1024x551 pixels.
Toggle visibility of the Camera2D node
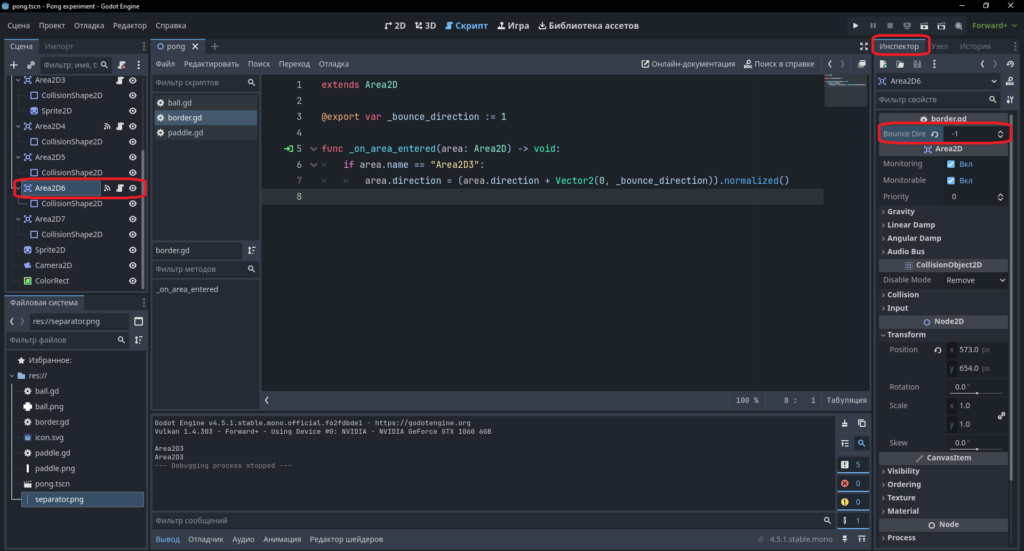tap(133, 266)
